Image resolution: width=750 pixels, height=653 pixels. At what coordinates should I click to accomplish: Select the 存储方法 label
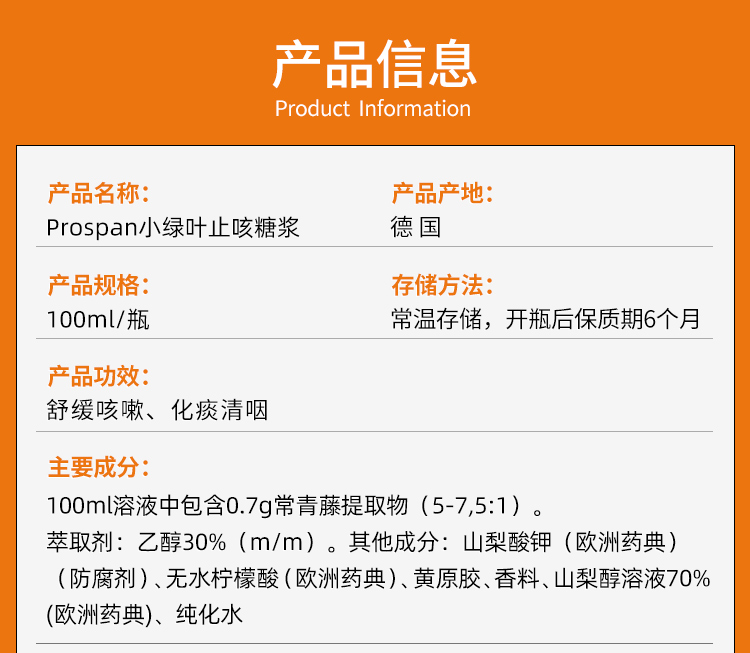point(442,285)
